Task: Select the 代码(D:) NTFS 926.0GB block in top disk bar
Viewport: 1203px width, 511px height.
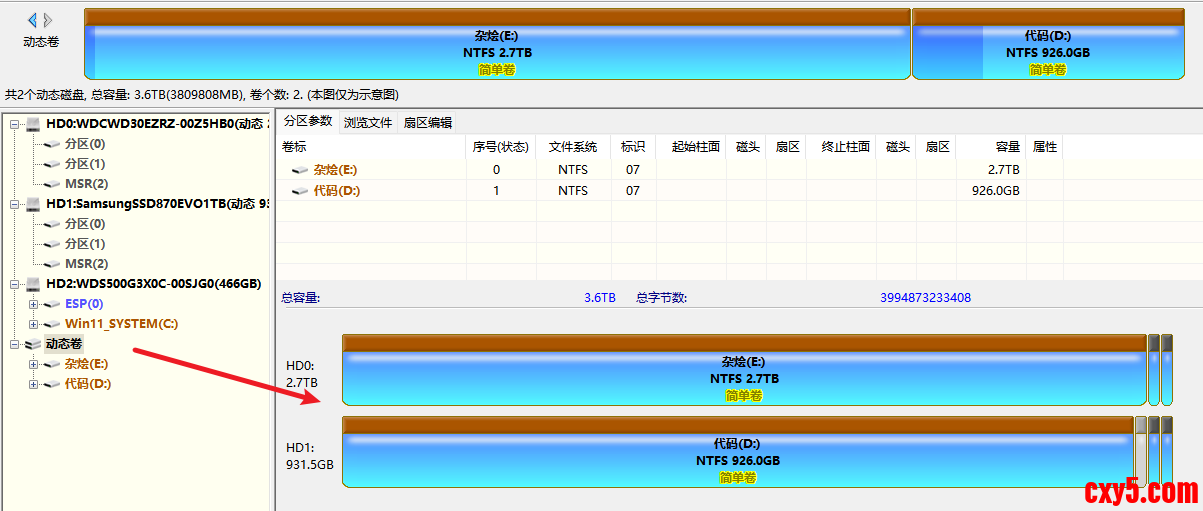Action: point(1047,44)
